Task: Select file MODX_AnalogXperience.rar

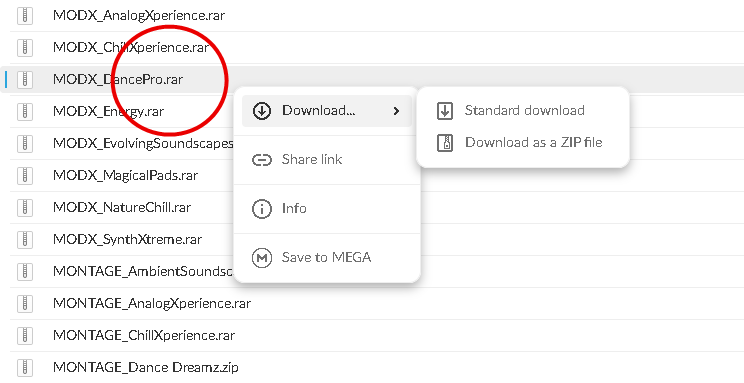Action: (139, 16)
